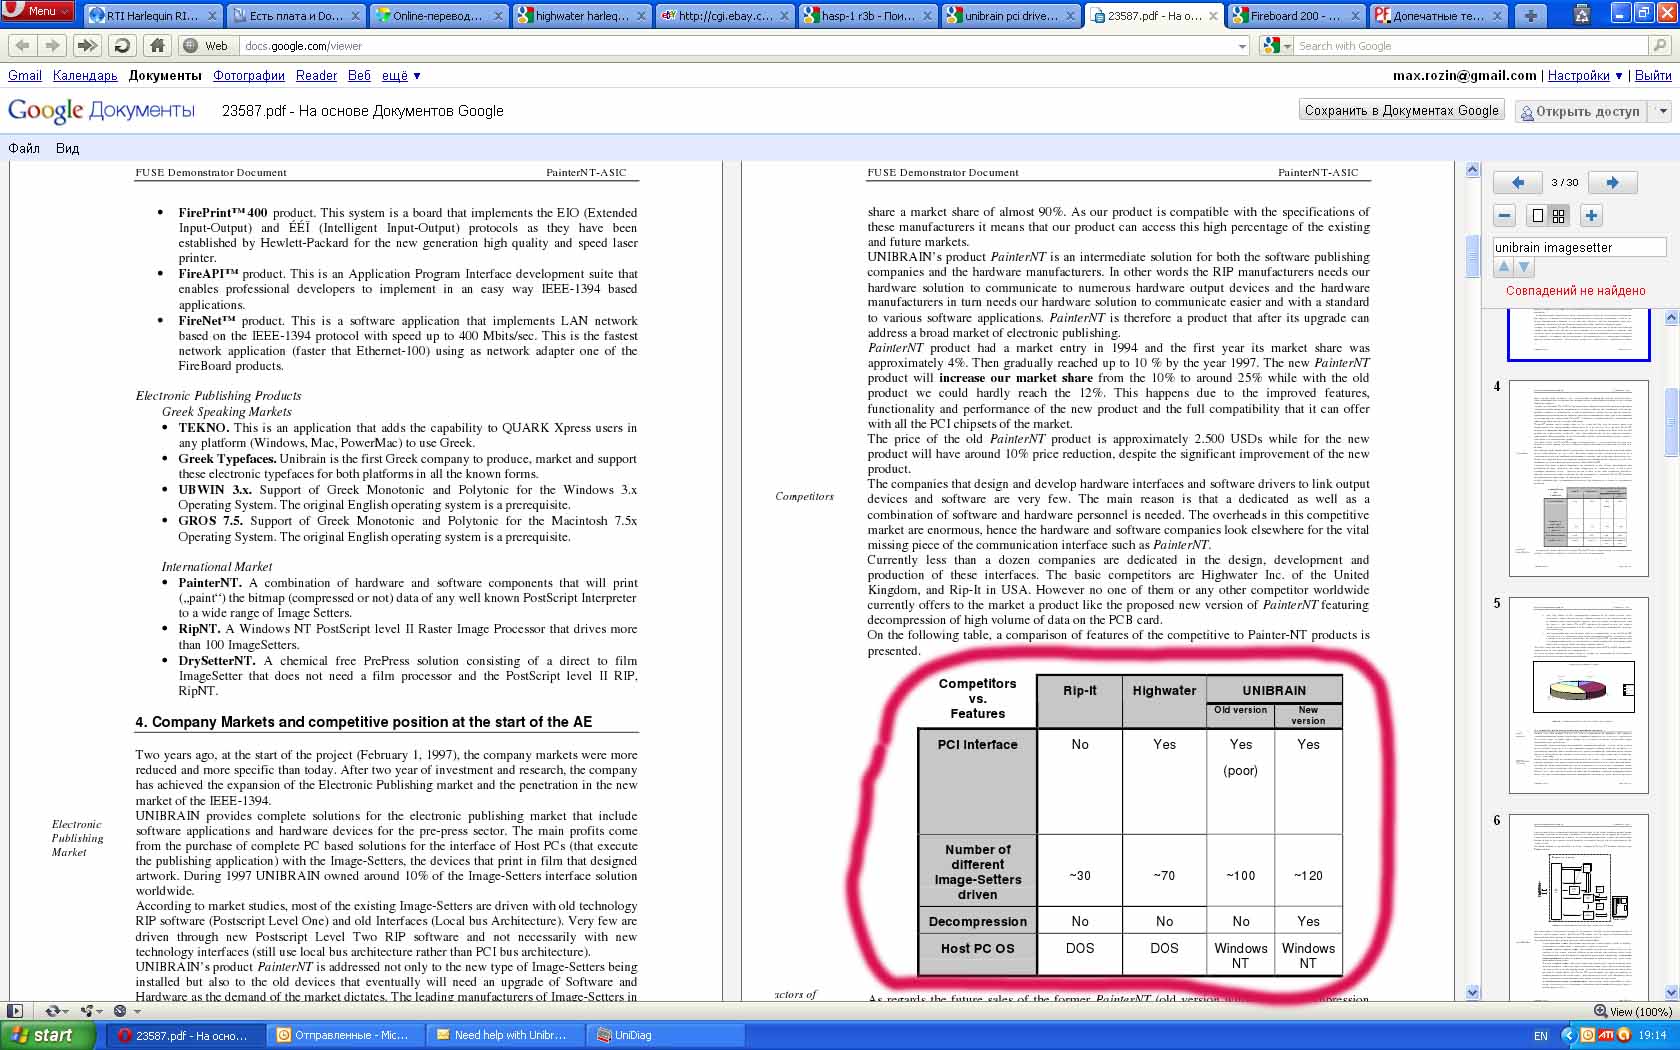The height and width of the screenshot is (1050, 1680).
Task: Switch to single page view mode
Action: [x=1538, y=215]
